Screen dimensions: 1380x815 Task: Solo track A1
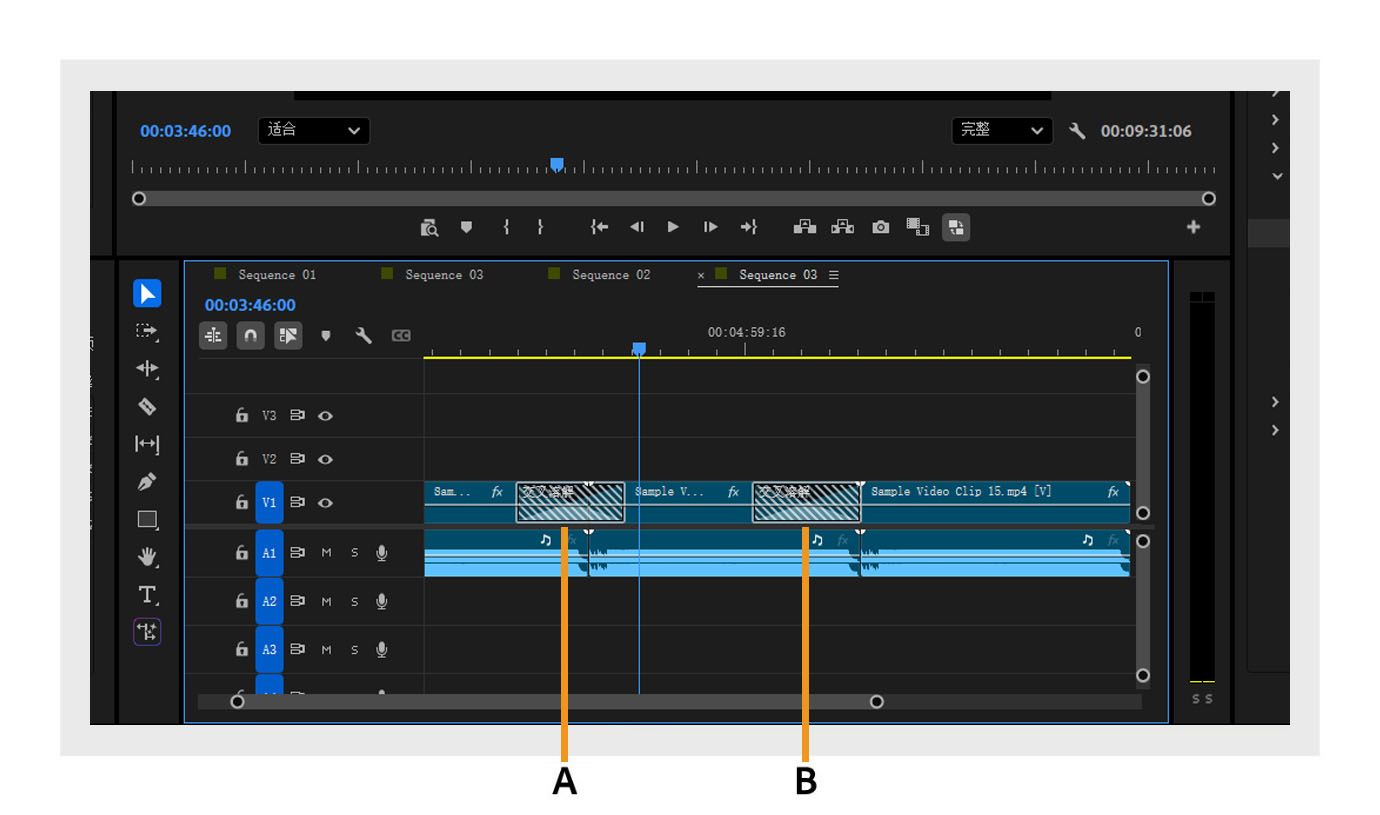pos(354,553)
